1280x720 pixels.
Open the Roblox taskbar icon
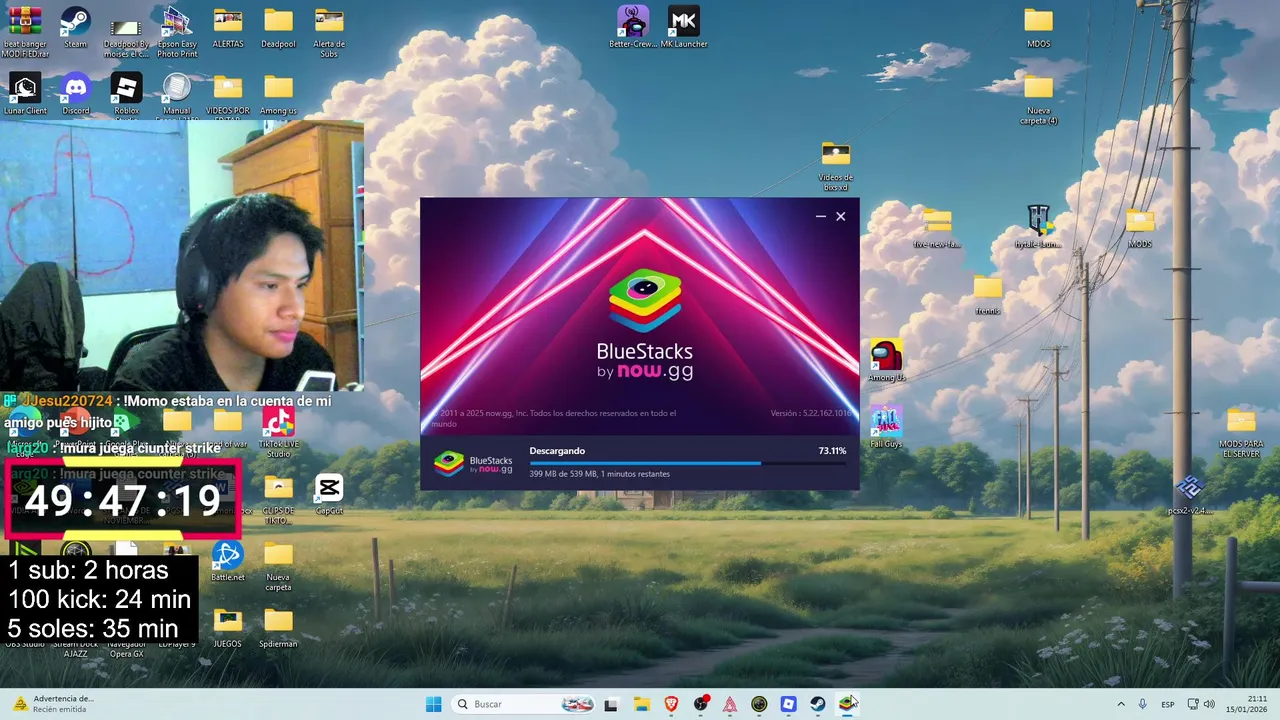coord(788,704)
